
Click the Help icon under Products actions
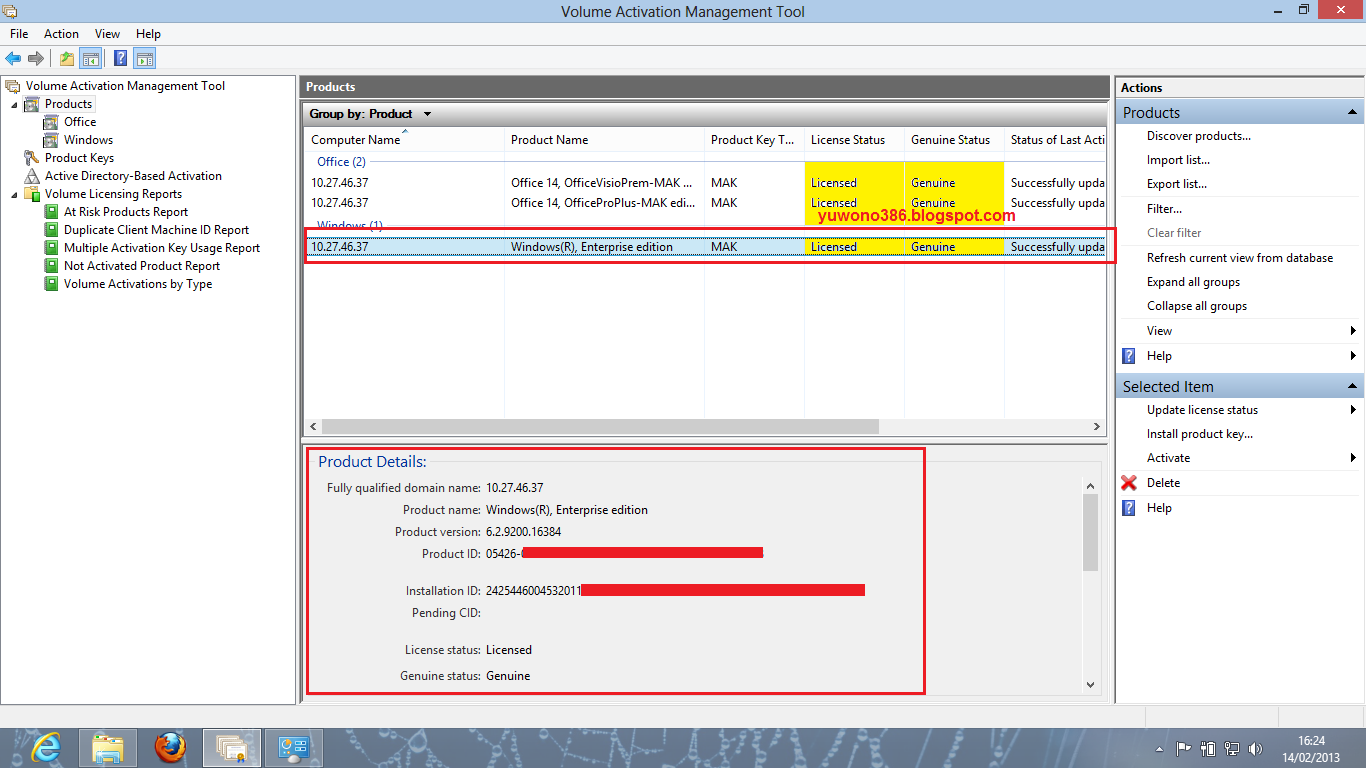tap(1129, 356)
